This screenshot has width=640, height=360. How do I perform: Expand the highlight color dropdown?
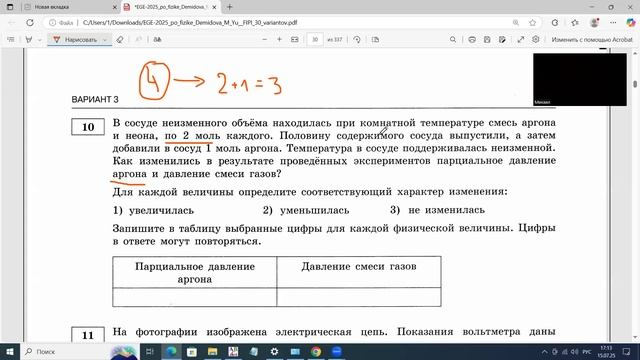point(40,40)
